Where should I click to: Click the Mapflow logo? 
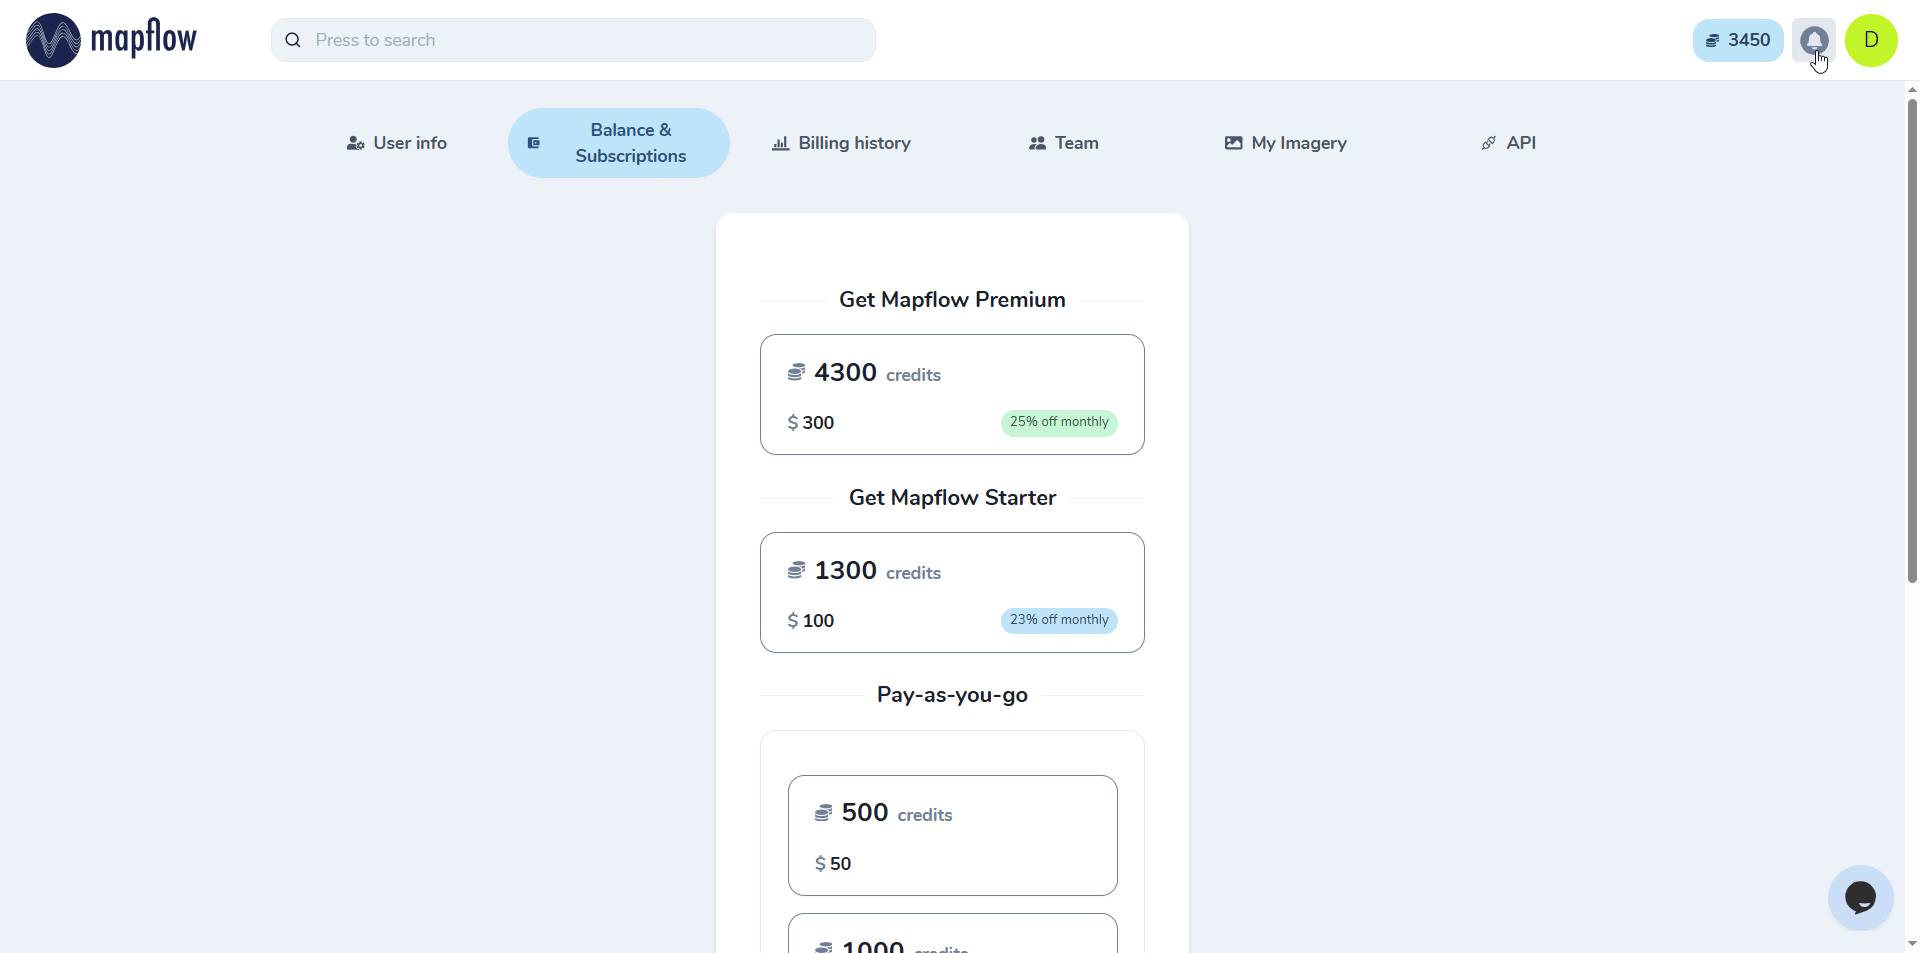tap(111, 40)
